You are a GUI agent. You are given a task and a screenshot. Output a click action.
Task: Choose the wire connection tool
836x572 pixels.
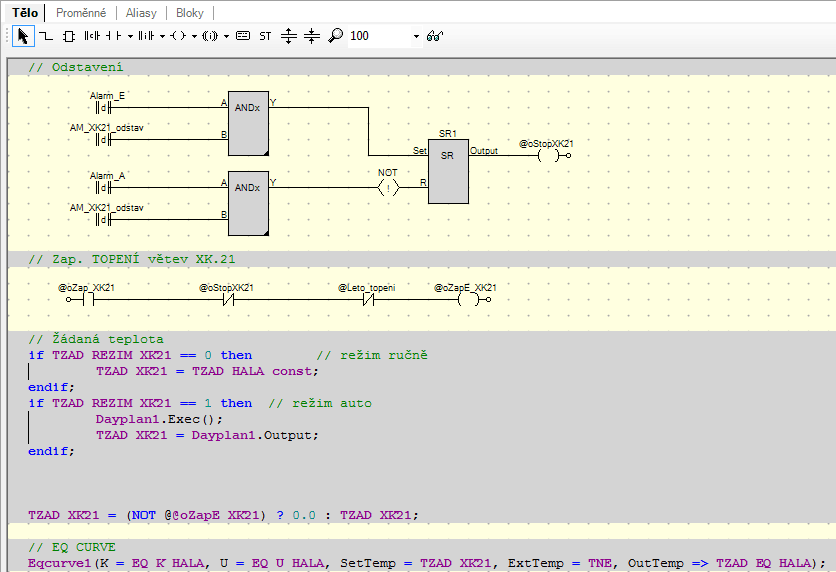45,36
